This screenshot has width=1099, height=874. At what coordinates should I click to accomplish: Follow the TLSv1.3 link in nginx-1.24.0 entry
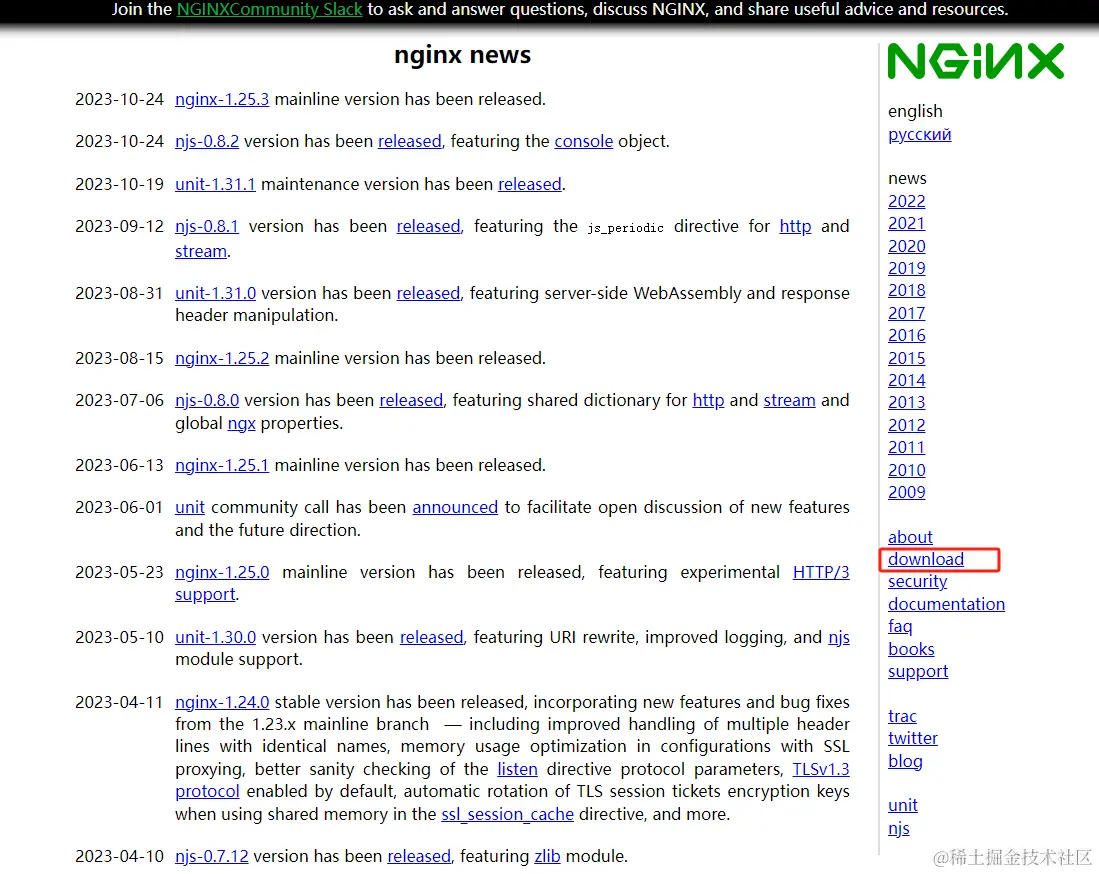tap(821, 770)
